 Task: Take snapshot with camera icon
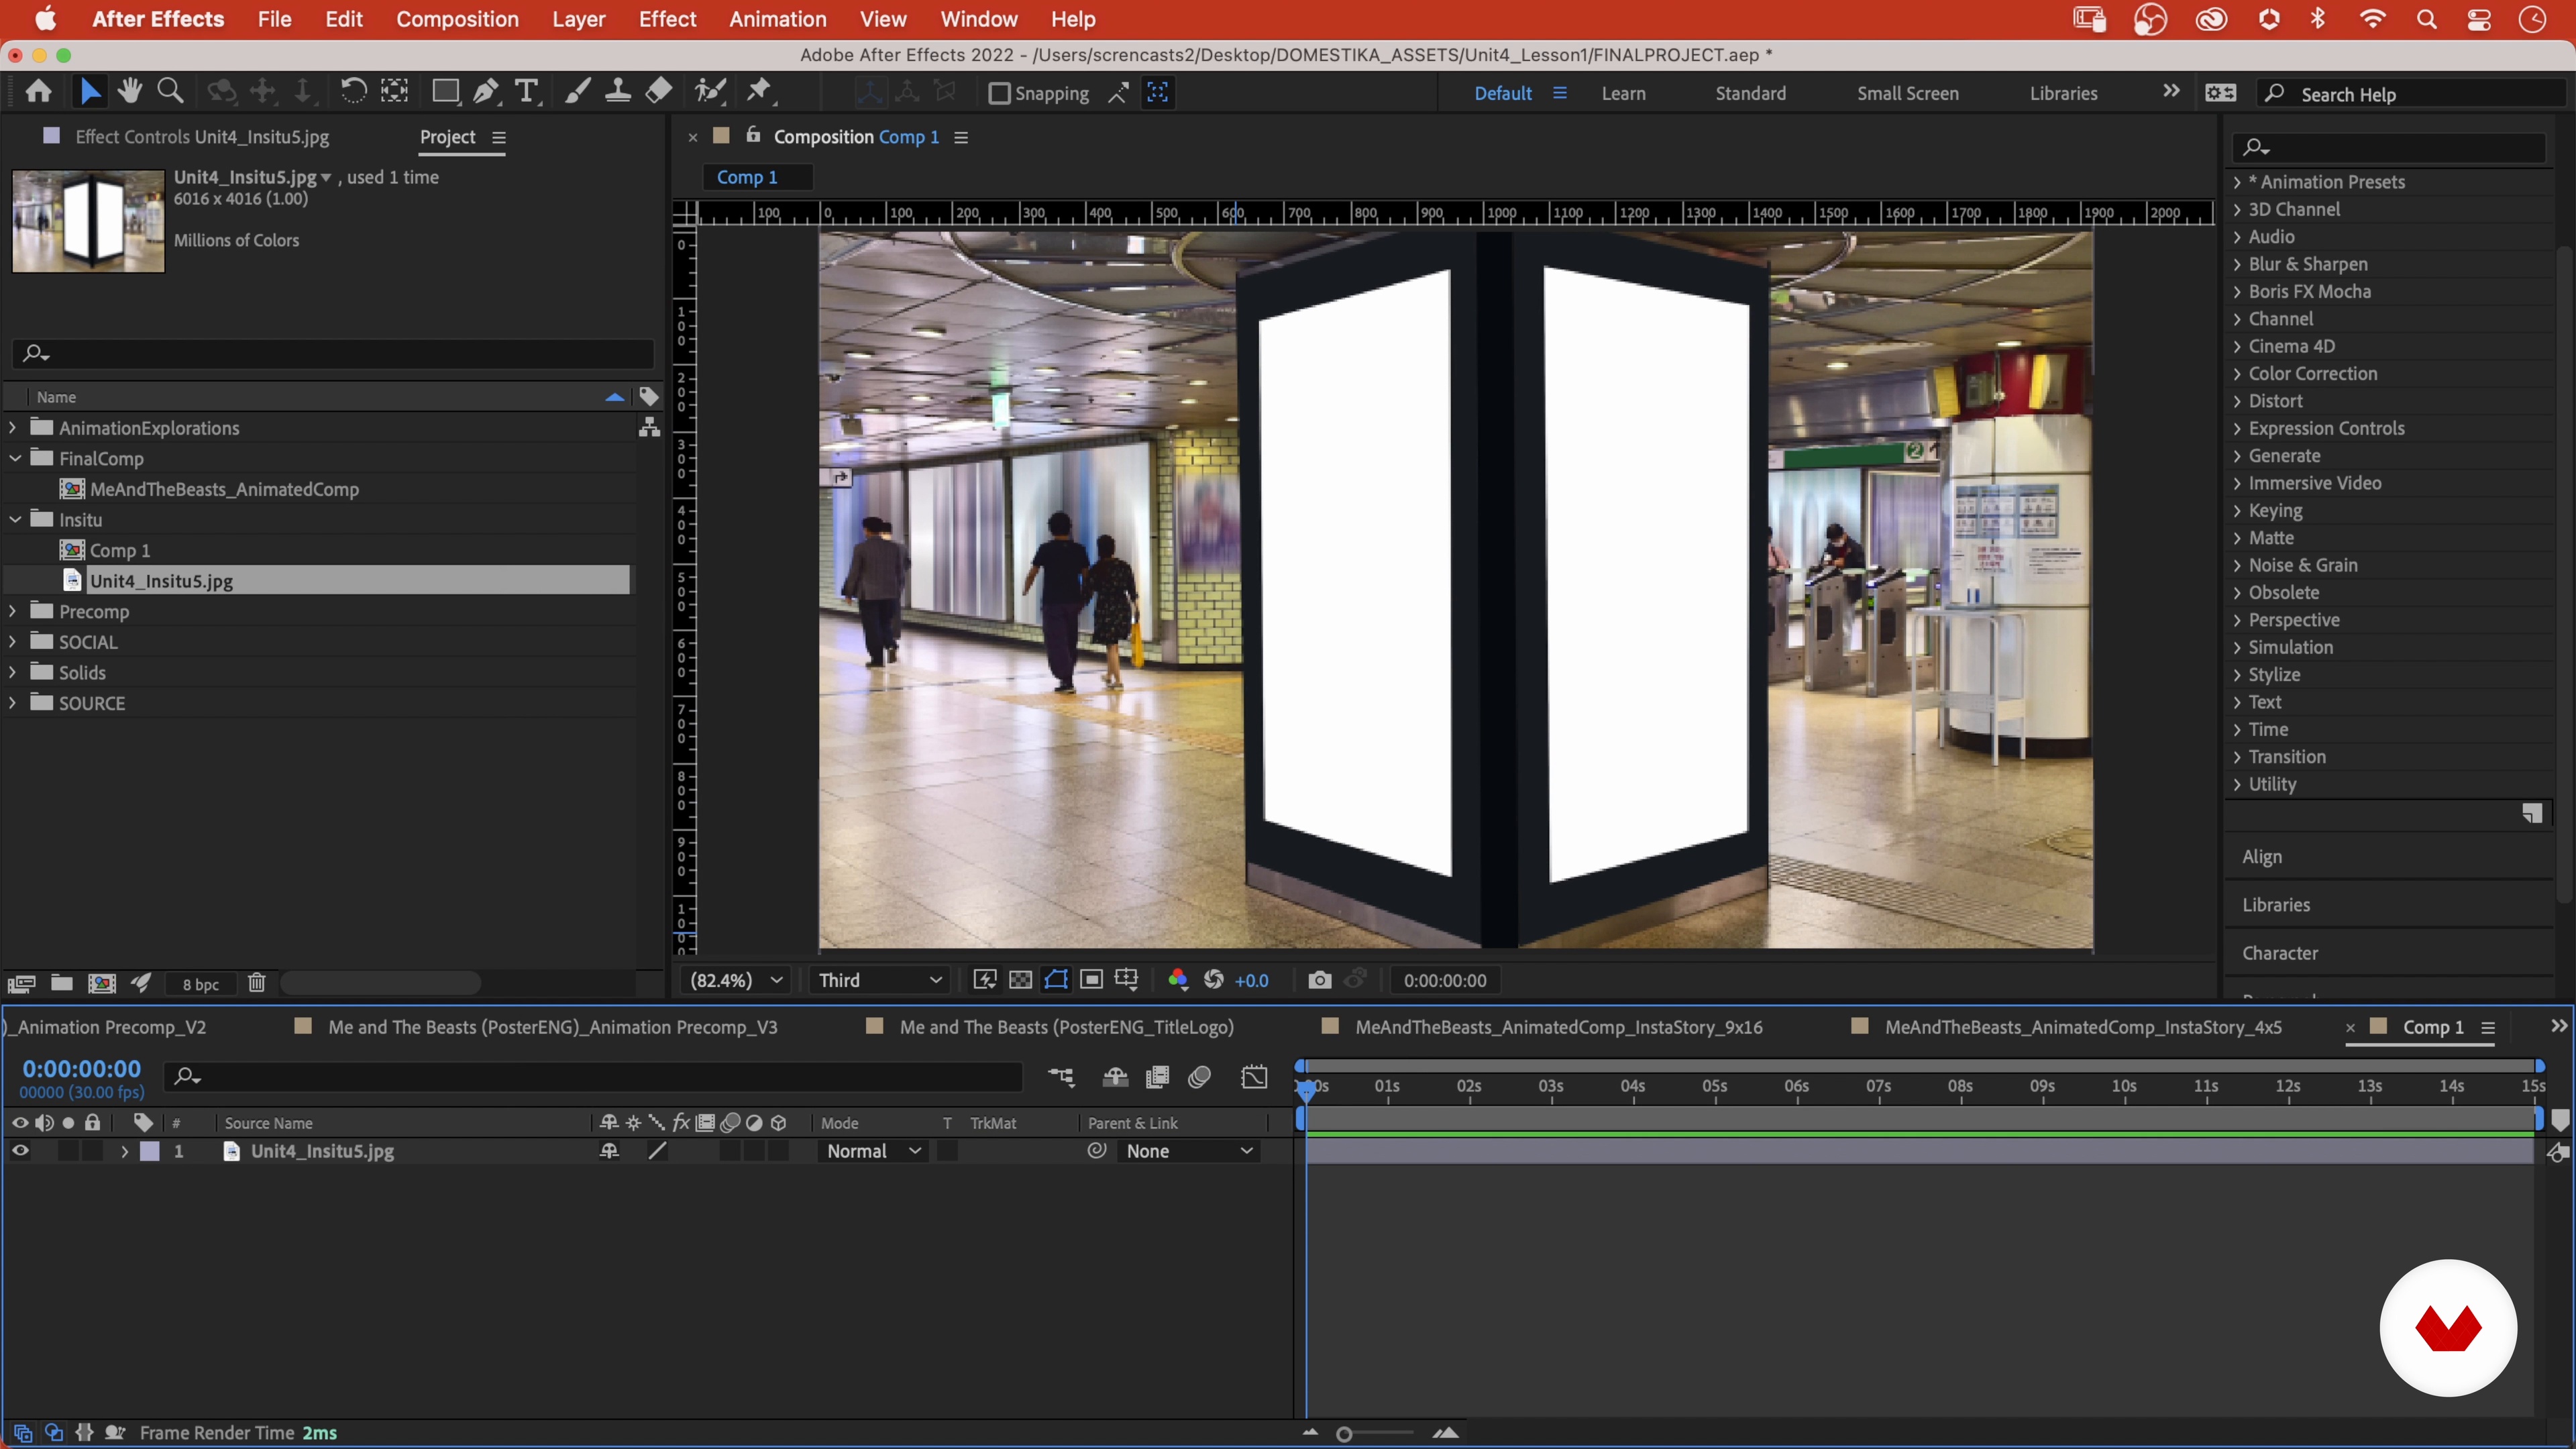click(x=1320, y=980)
